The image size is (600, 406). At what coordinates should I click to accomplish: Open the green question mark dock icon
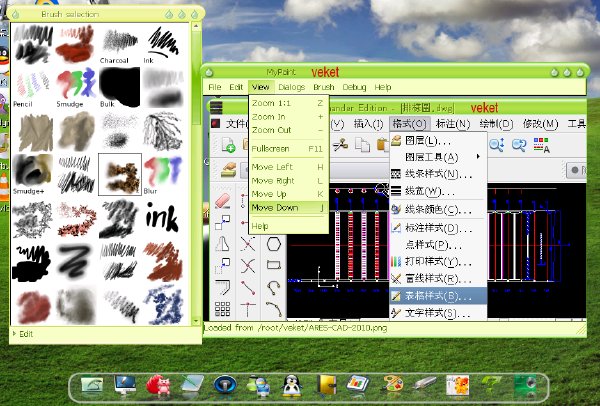pos(491,385)
